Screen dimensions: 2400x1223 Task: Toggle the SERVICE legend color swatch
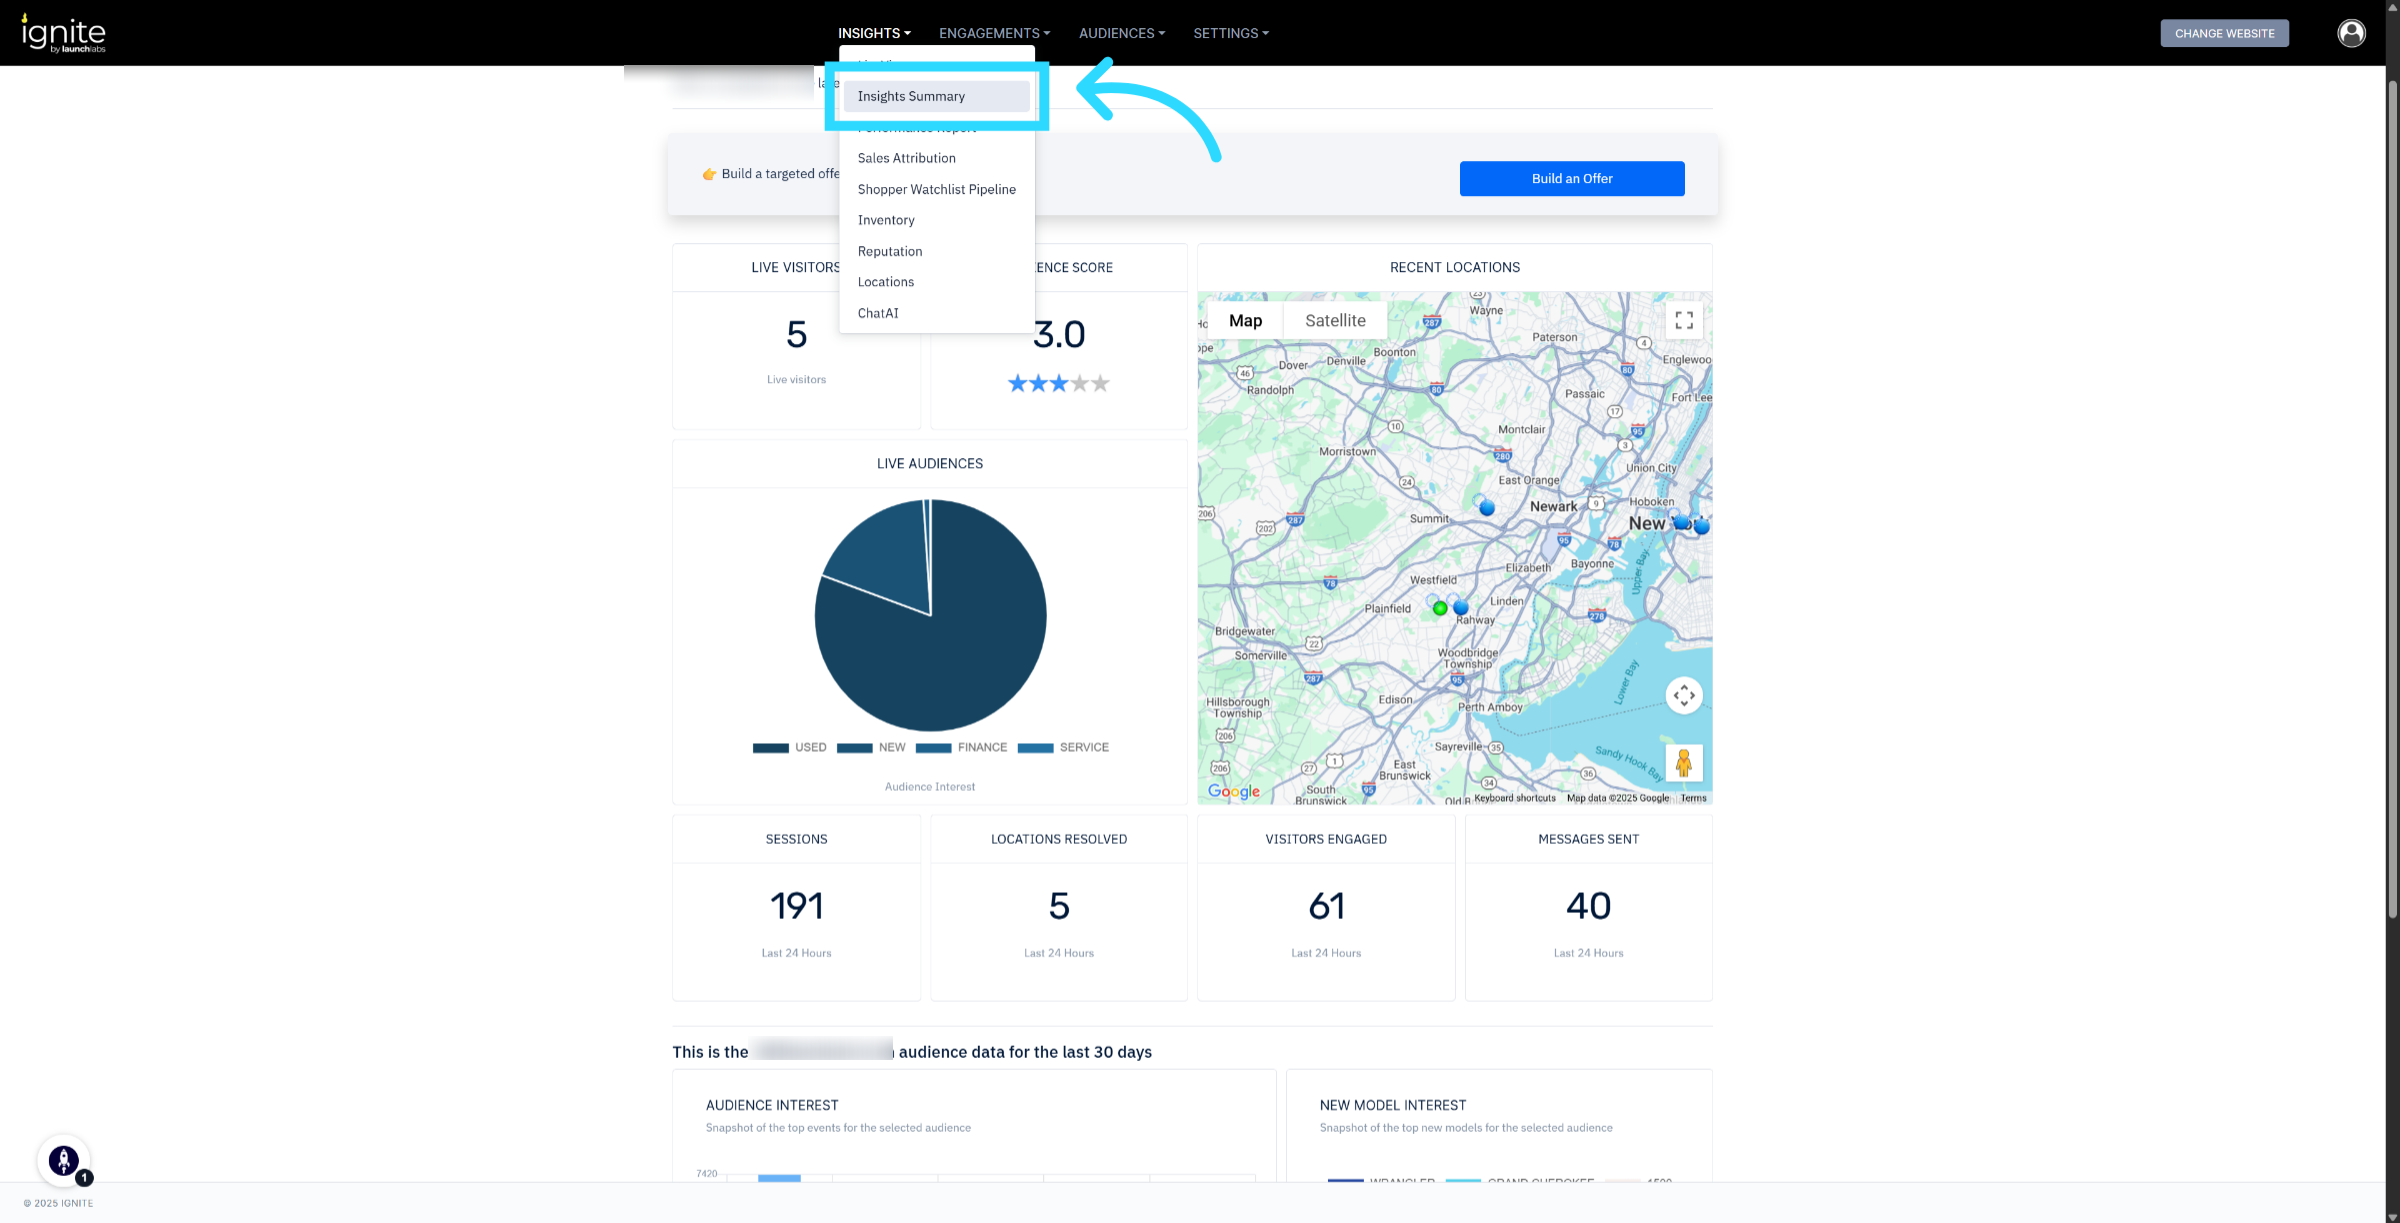1035,748
